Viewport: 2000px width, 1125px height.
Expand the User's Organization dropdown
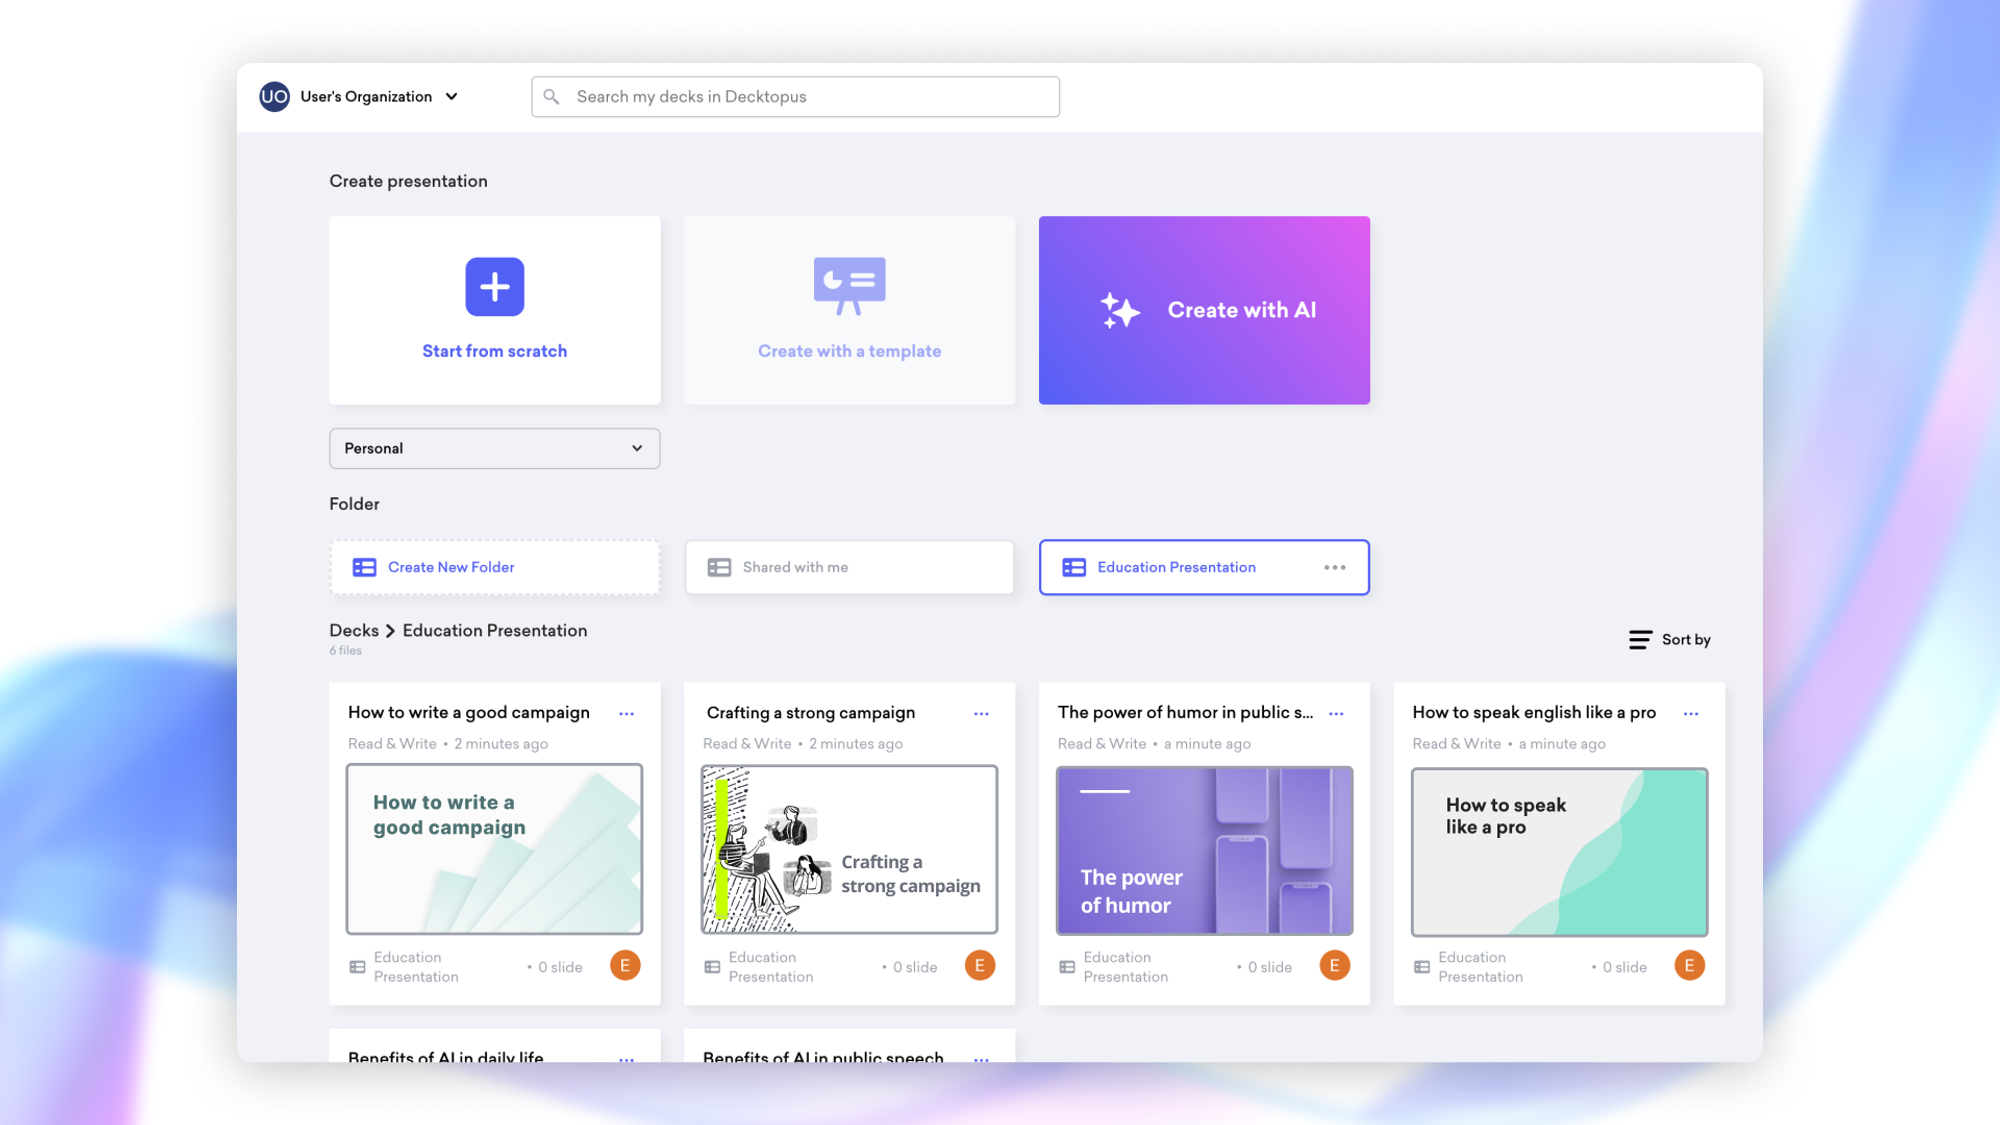tap(451, 96)
